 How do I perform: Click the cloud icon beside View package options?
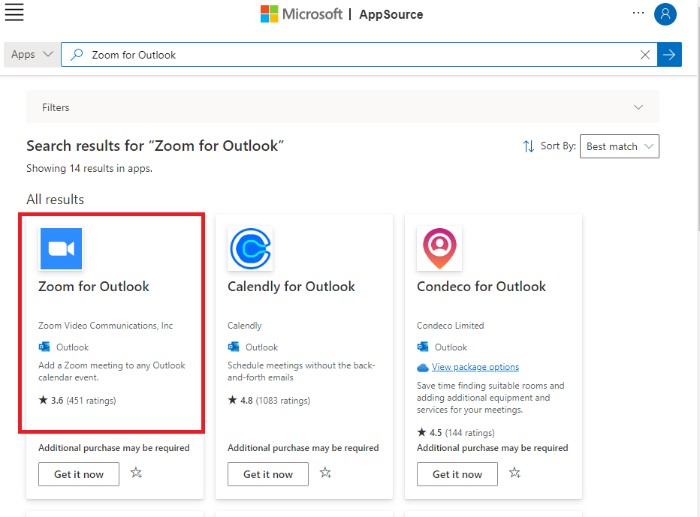coord(423,367)
